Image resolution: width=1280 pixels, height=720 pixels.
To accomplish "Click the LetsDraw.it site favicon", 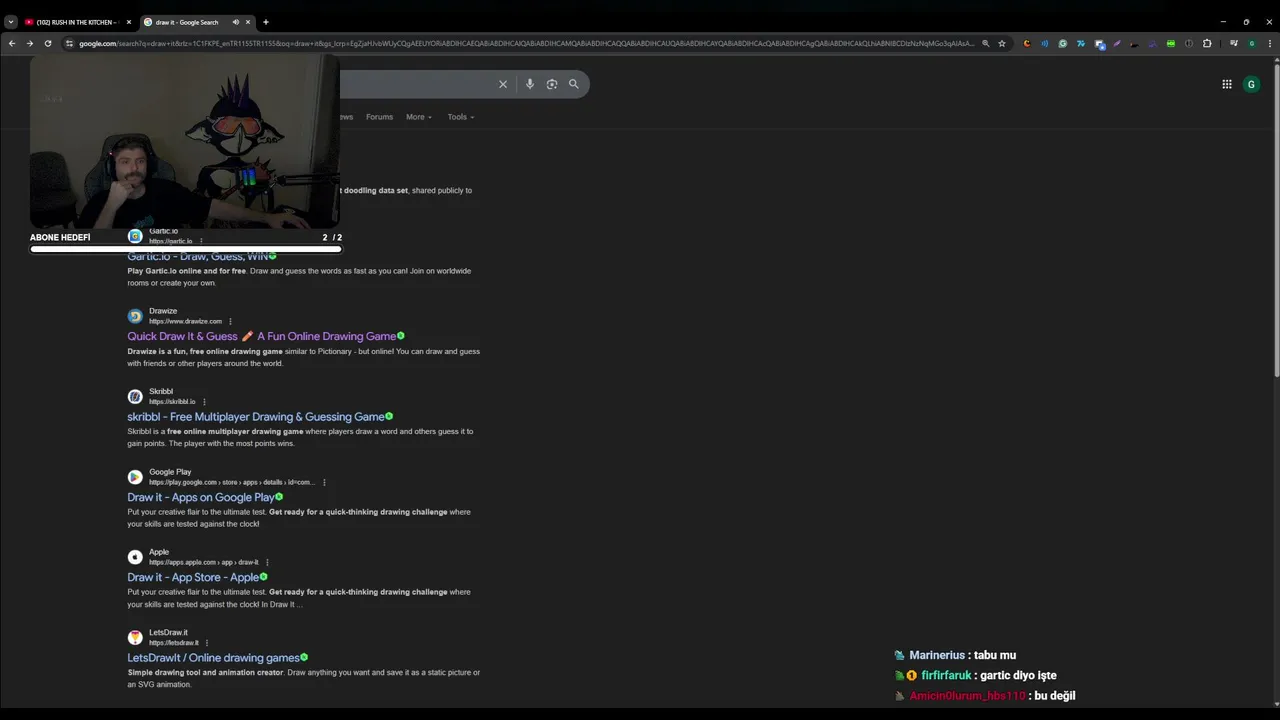I will pos(135,638).
